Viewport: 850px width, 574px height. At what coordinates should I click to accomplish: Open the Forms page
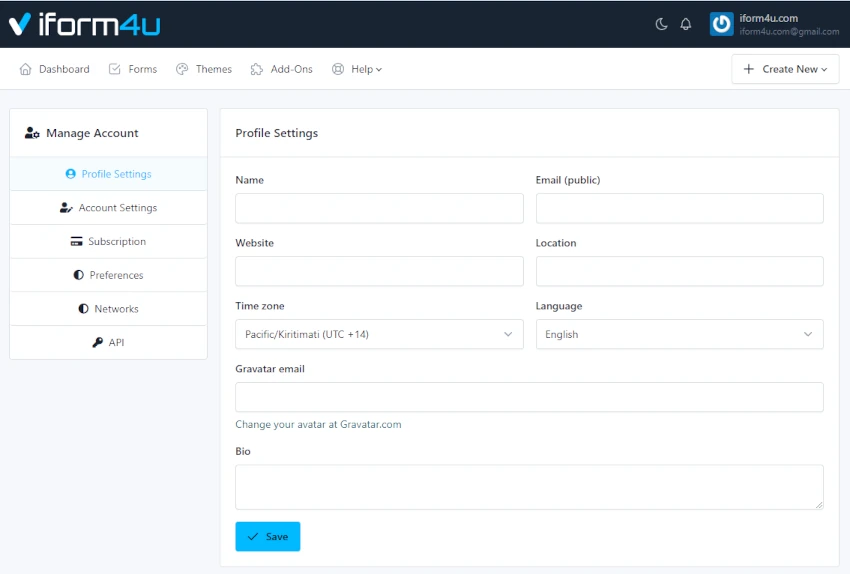[133, 69]
